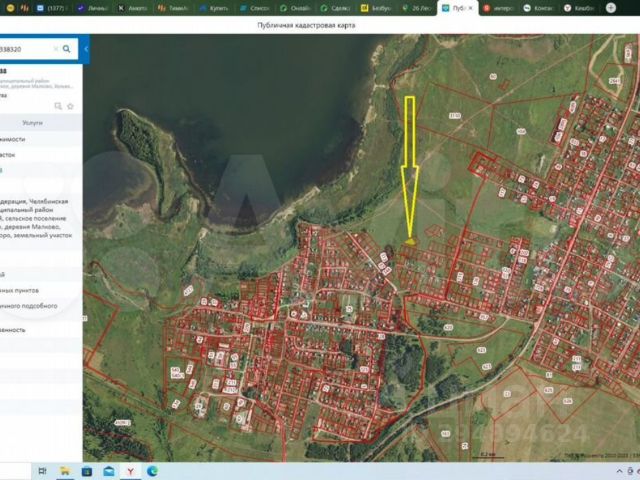Collapse the left info panel with arrow
Viewport: 640px width, 480px height.
(x=86, y=48)
